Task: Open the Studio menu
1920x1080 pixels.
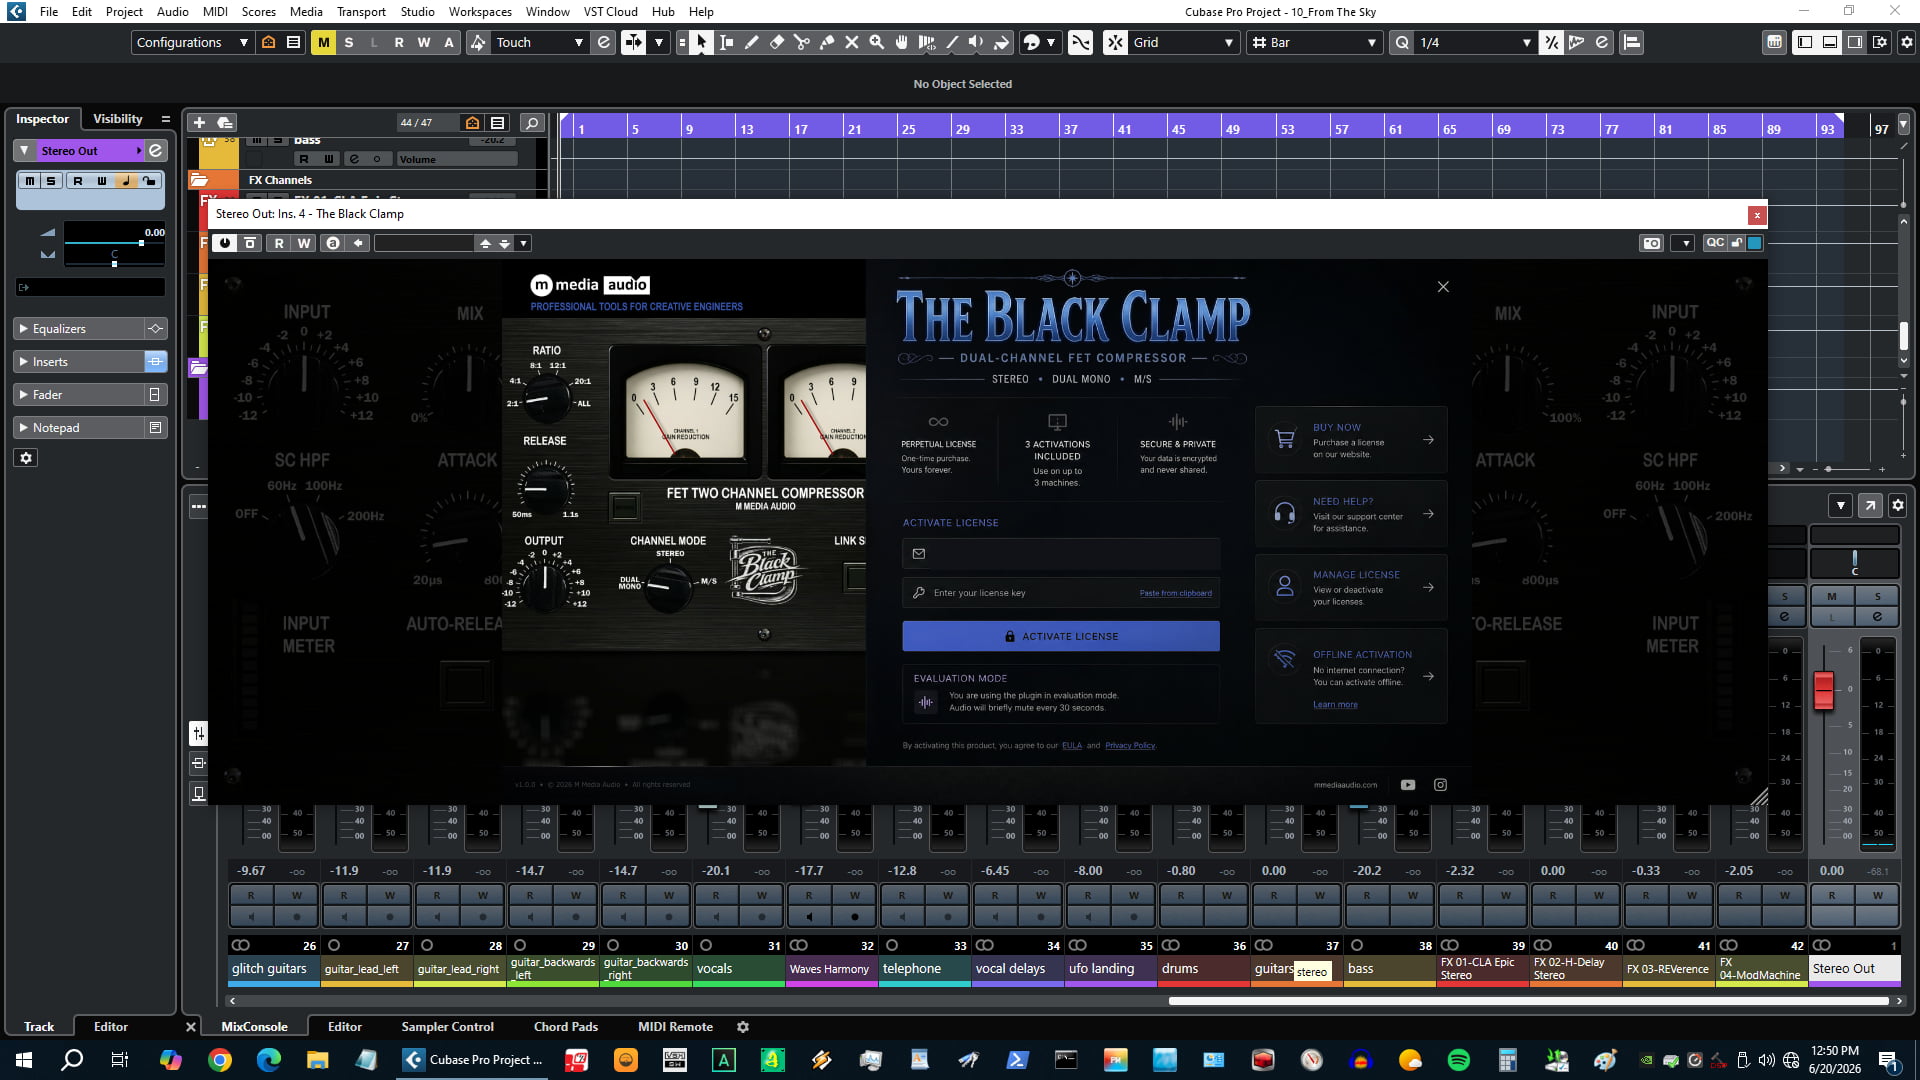Action: 417,12
